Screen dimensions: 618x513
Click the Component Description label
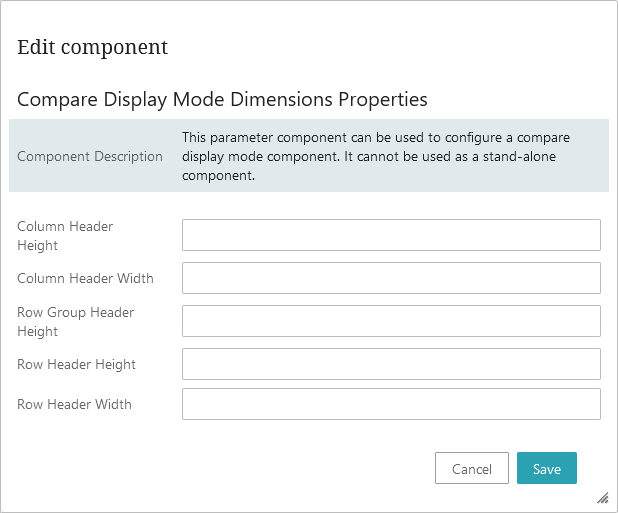(x=90, y=156)
